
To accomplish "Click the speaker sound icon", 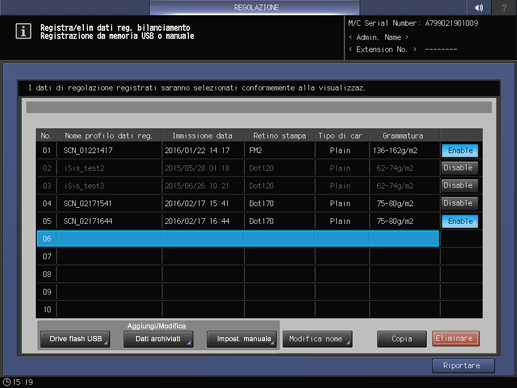I will point(479,7).
